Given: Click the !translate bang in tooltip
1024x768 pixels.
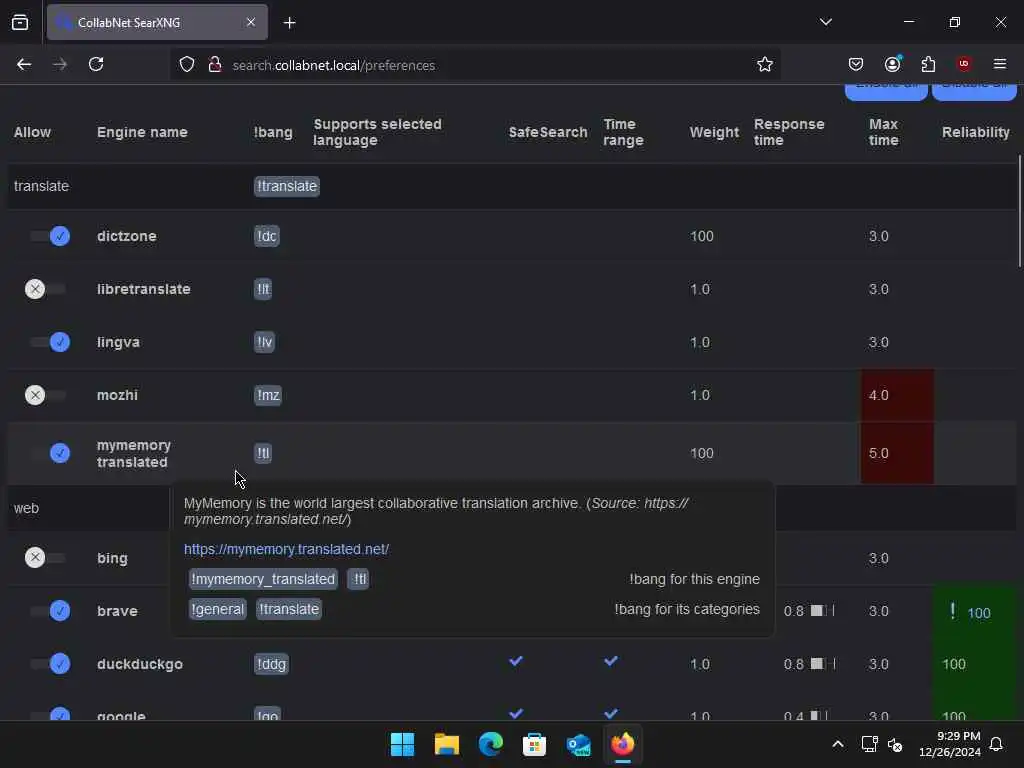Looking at the screenshot, I should coord(289,609).
